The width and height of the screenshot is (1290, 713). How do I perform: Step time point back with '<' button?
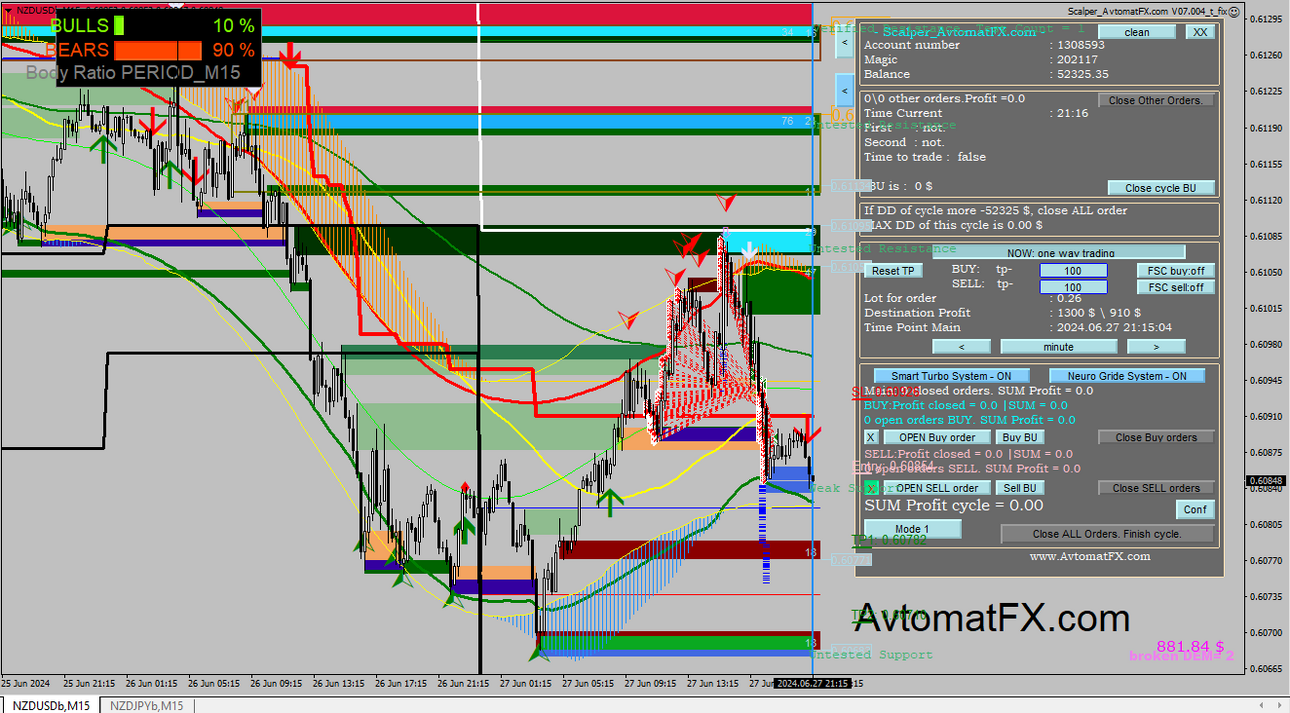(x=961, y=347)
